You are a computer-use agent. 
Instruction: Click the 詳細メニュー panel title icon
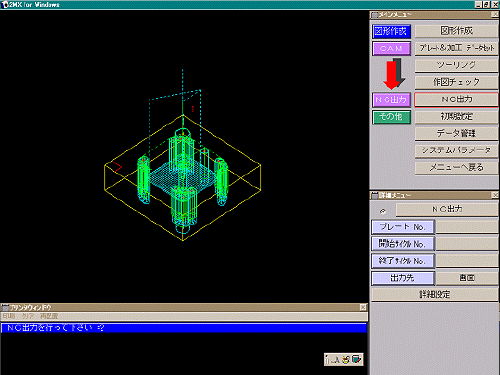(375, 195)
